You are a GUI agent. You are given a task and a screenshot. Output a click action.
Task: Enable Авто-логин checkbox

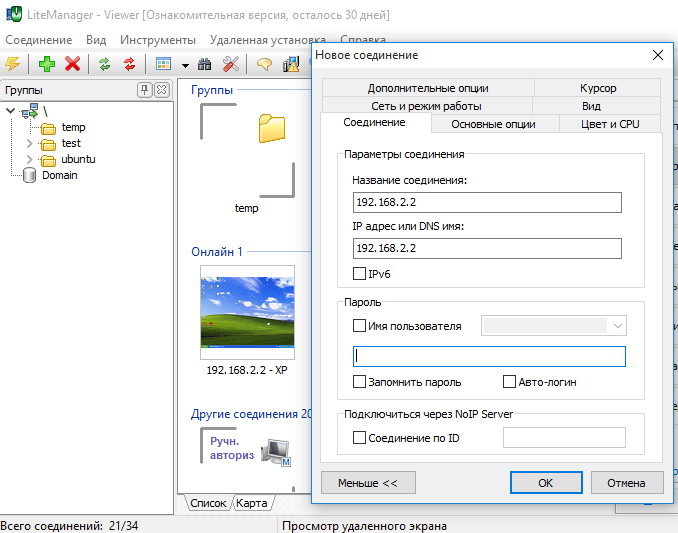tap(509, 382)
